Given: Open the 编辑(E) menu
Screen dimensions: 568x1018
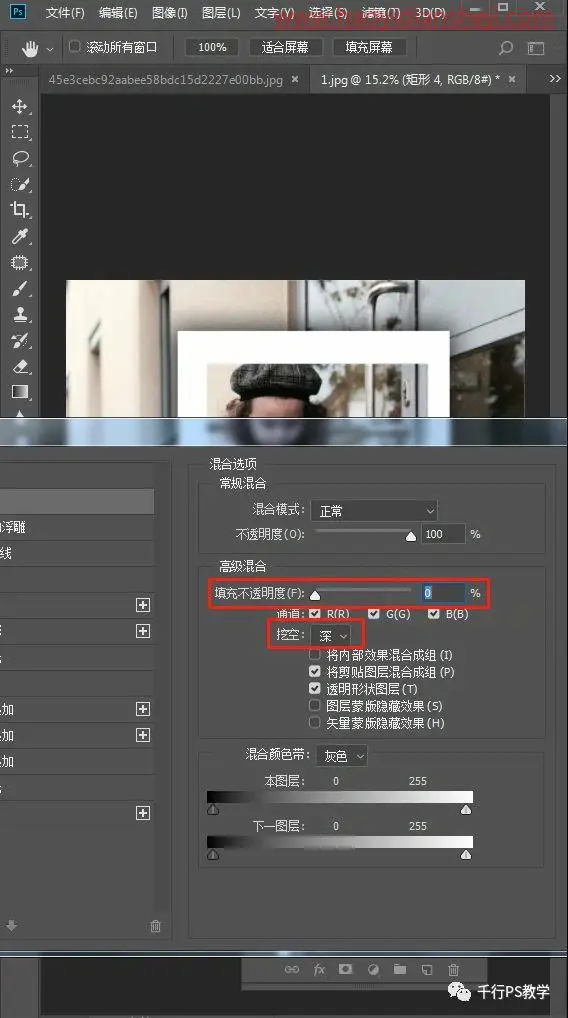Looking at the screenshot, I should 117,12.
